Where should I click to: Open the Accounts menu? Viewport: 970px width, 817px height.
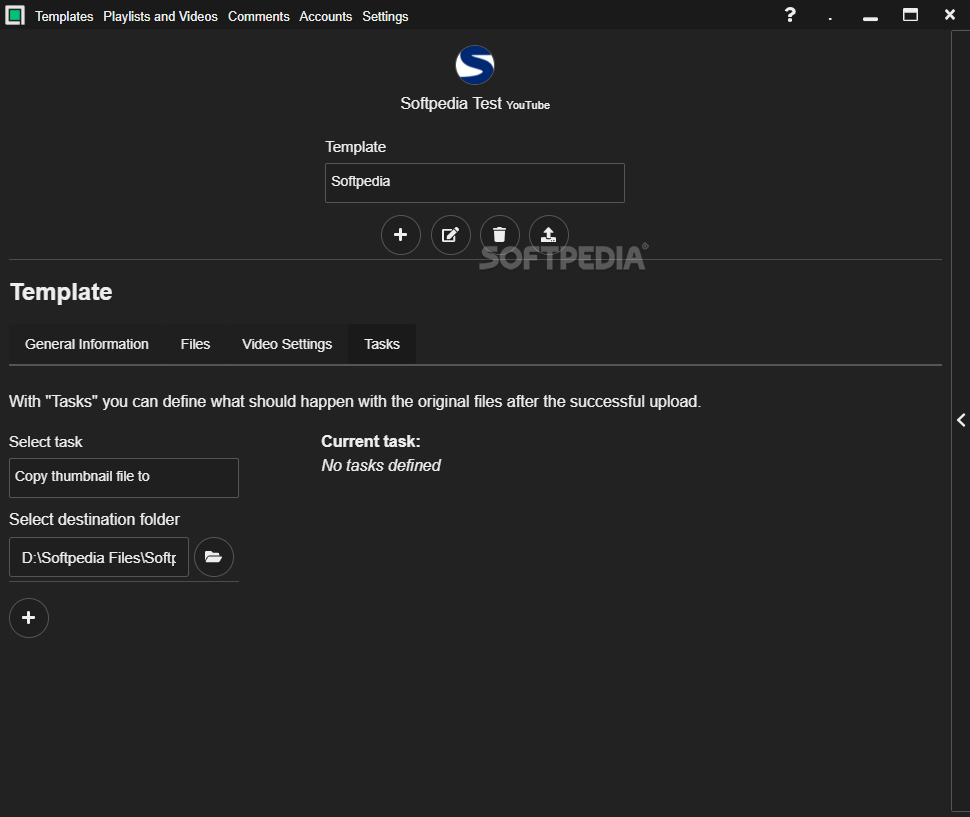325,17
